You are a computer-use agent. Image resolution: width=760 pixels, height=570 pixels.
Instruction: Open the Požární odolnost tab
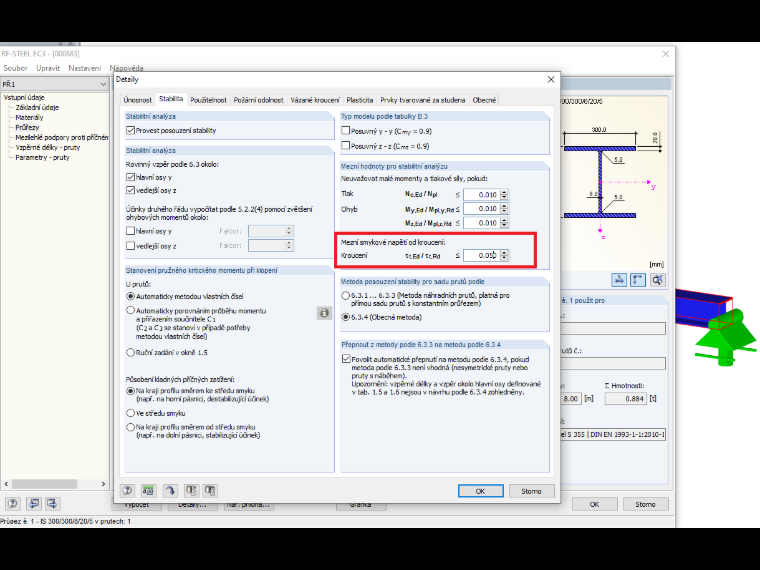[x=258, y=100]
